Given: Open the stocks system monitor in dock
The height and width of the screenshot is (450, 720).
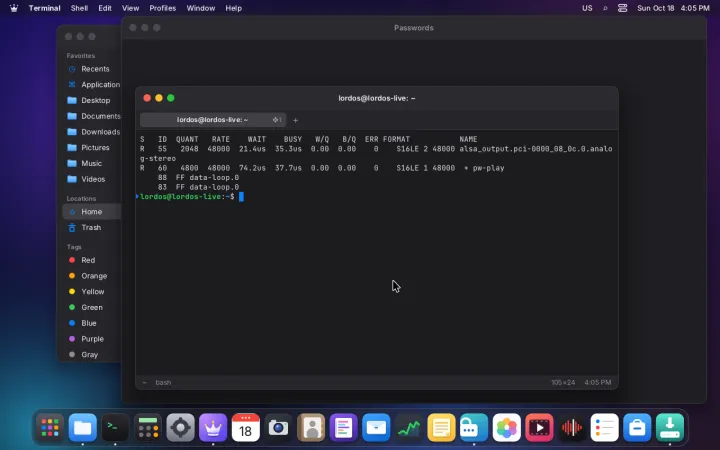Looking at the screenshot, I should tap(409, 428).
